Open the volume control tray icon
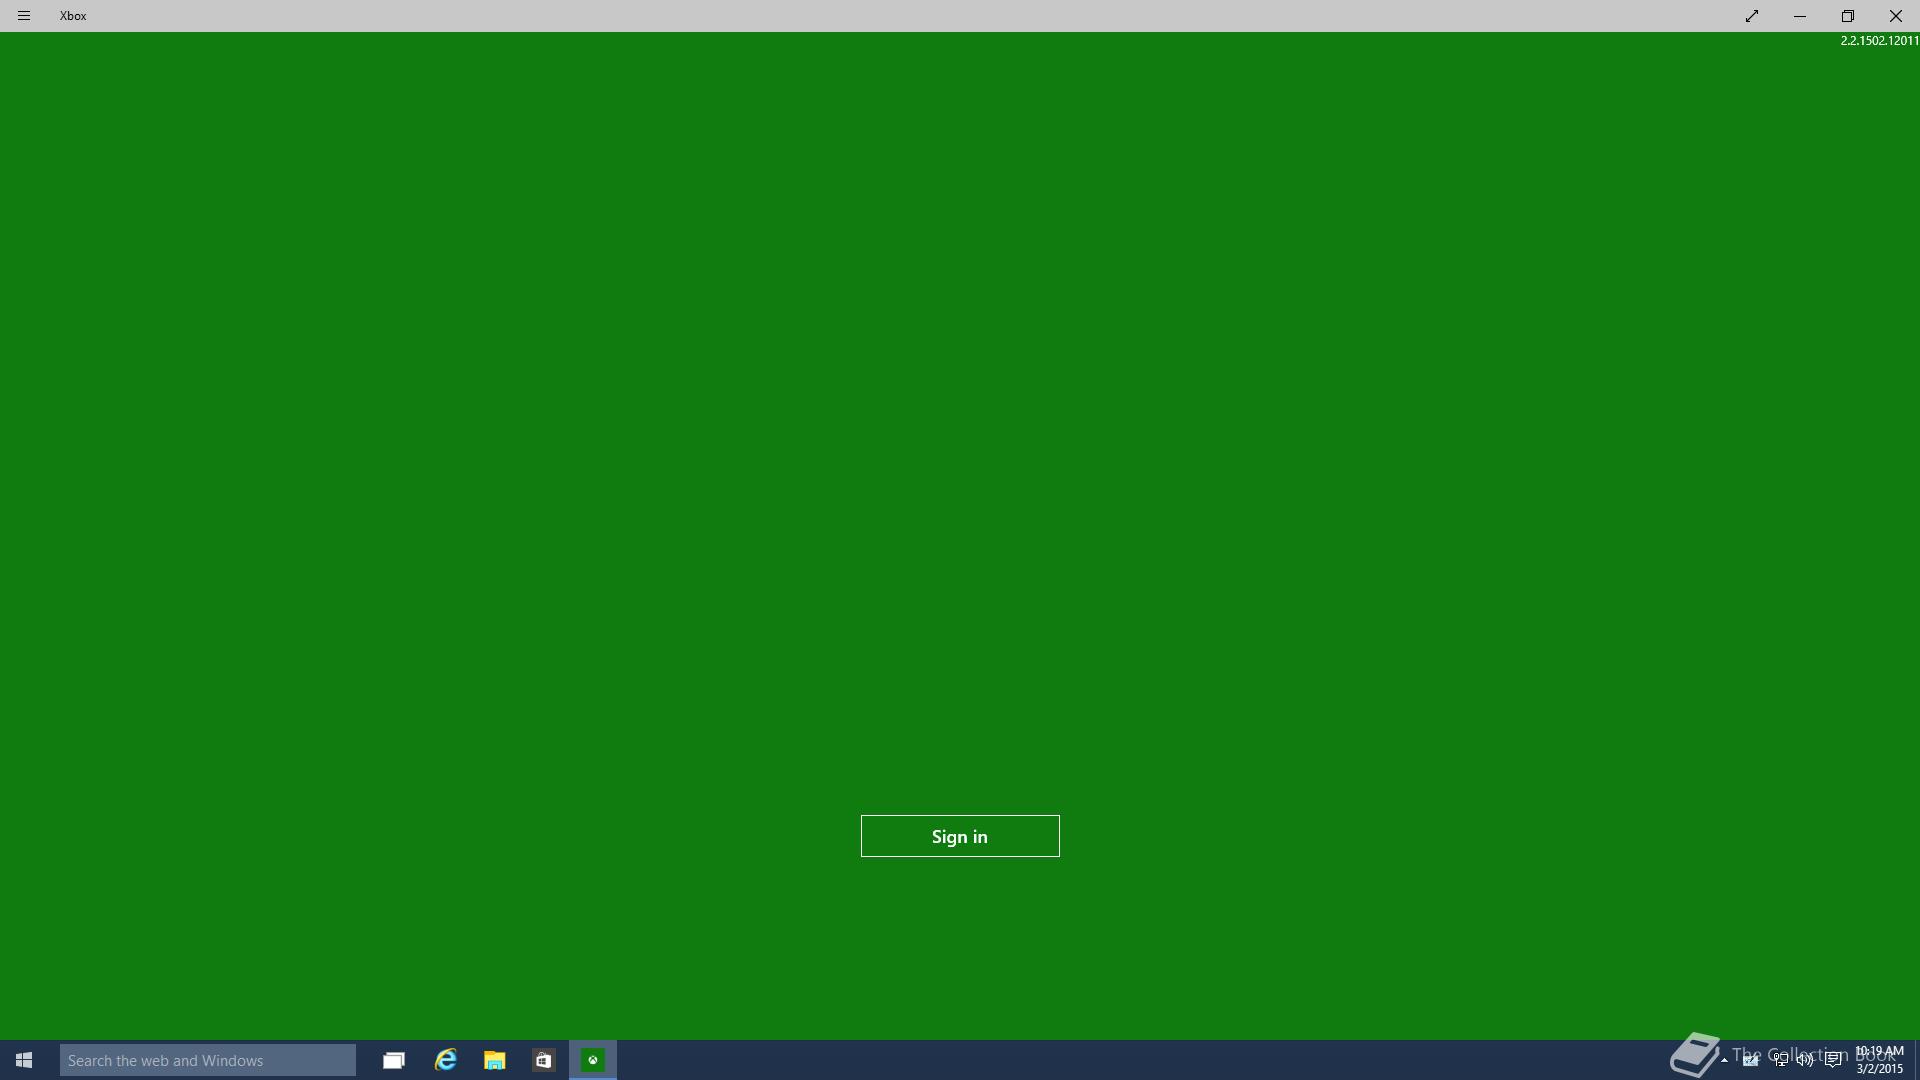 [x=1805, y=1060]
